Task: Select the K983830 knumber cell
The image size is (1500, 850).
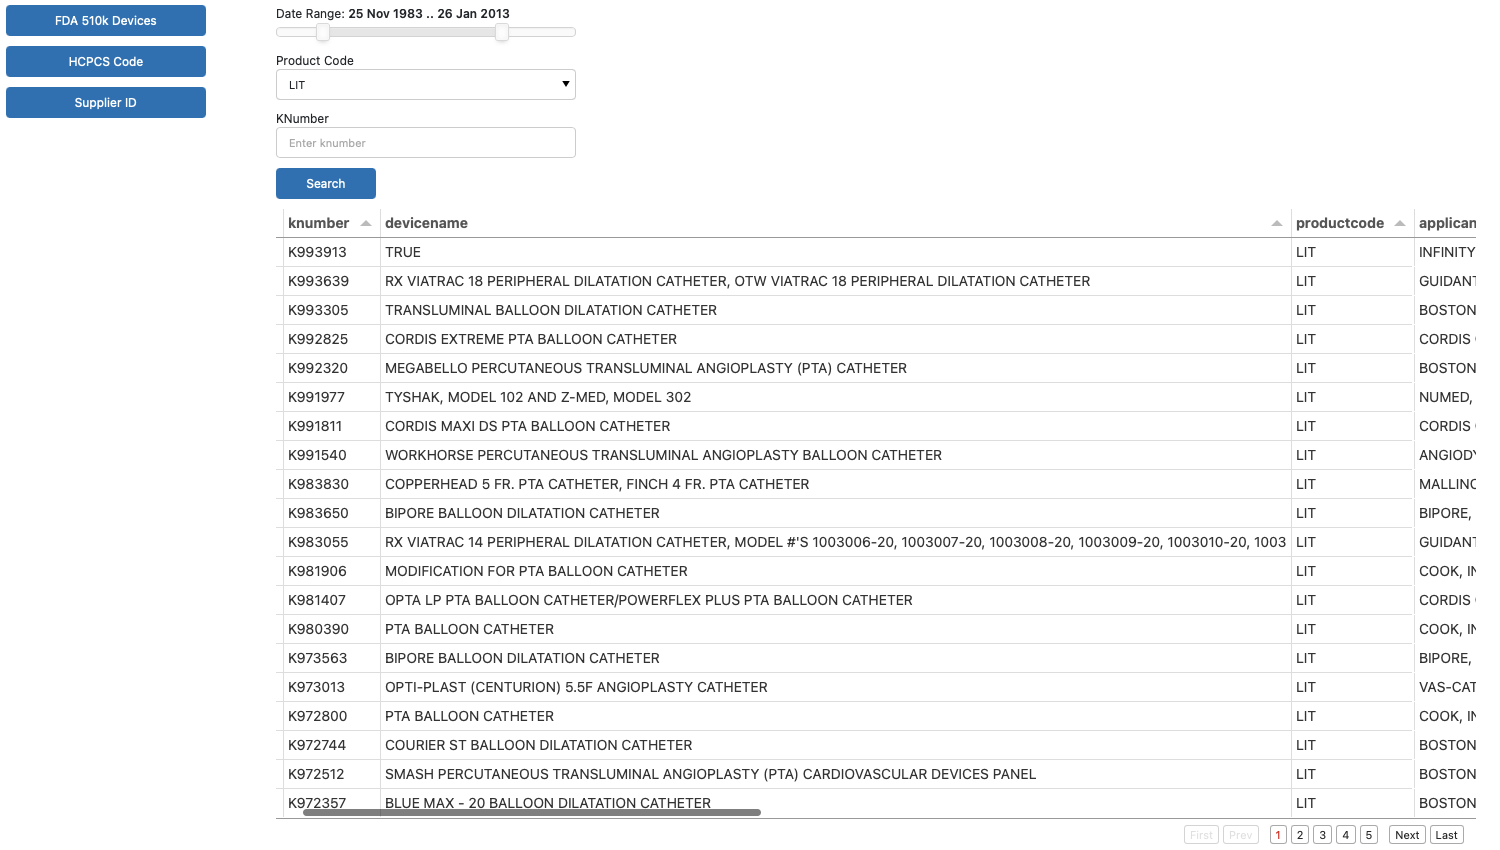Action: (332, 484)
